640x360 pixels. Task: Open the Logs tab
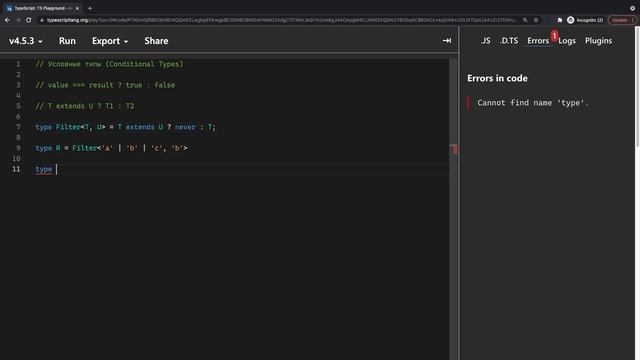(567, 41)
